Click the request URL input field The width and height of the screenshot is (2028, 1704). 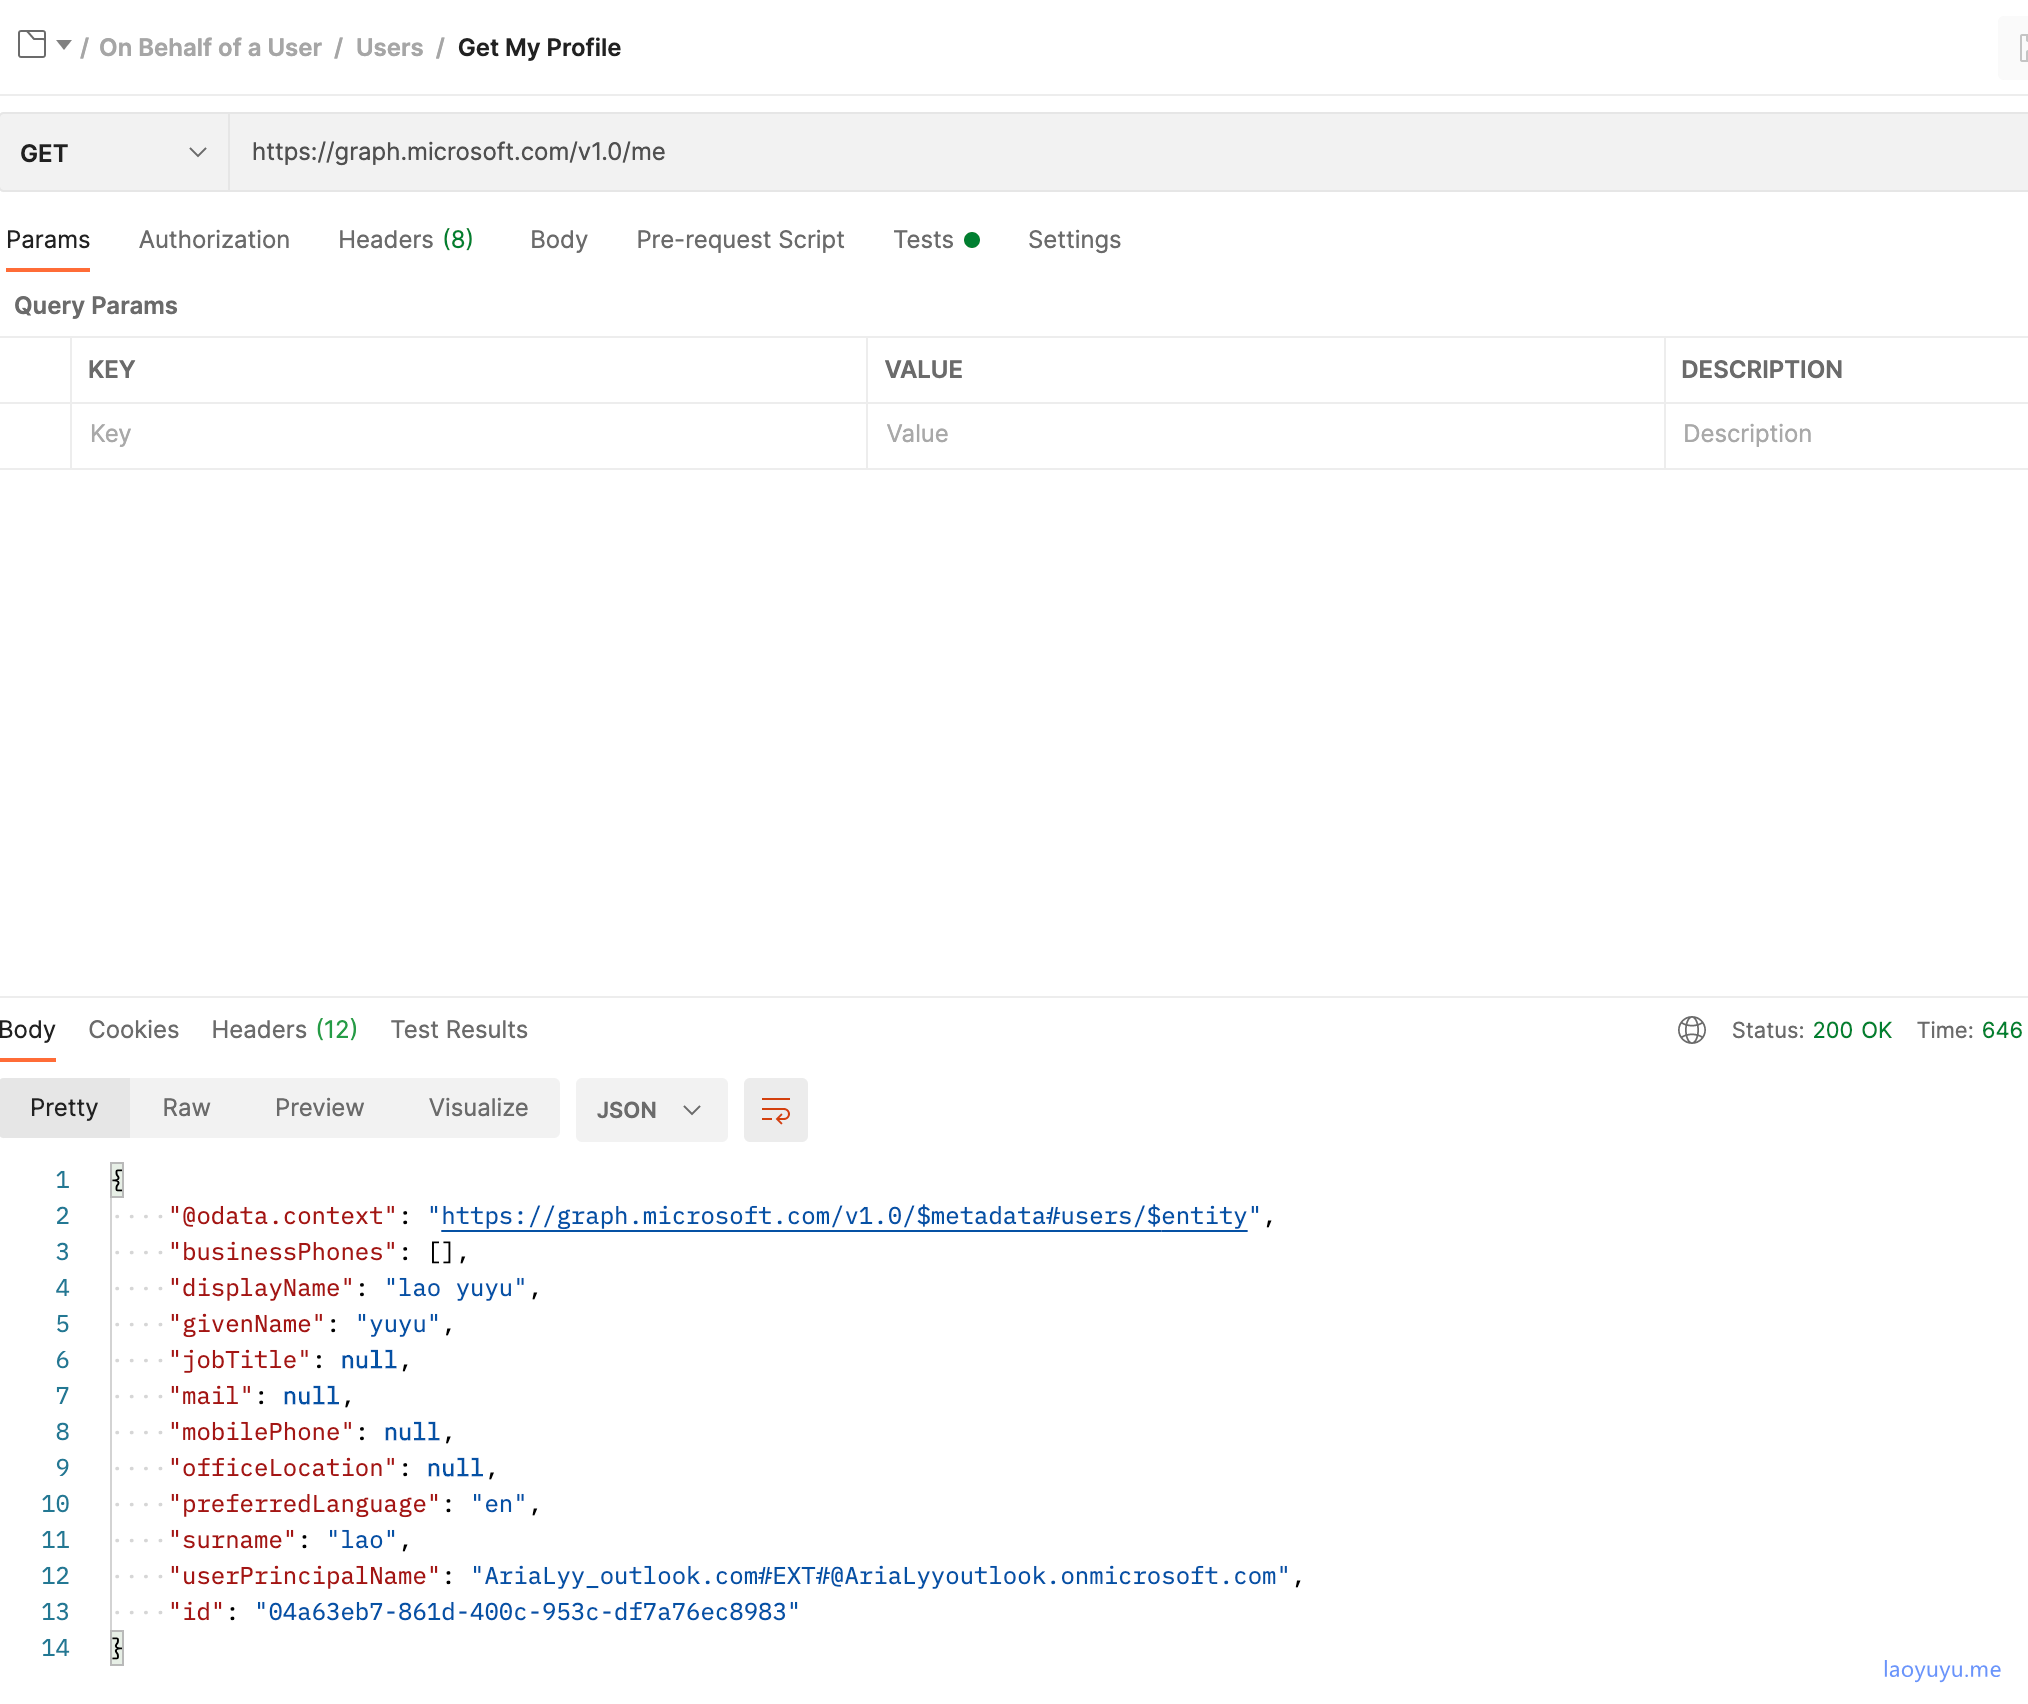pyautogui.click(x=1128, y=152)
